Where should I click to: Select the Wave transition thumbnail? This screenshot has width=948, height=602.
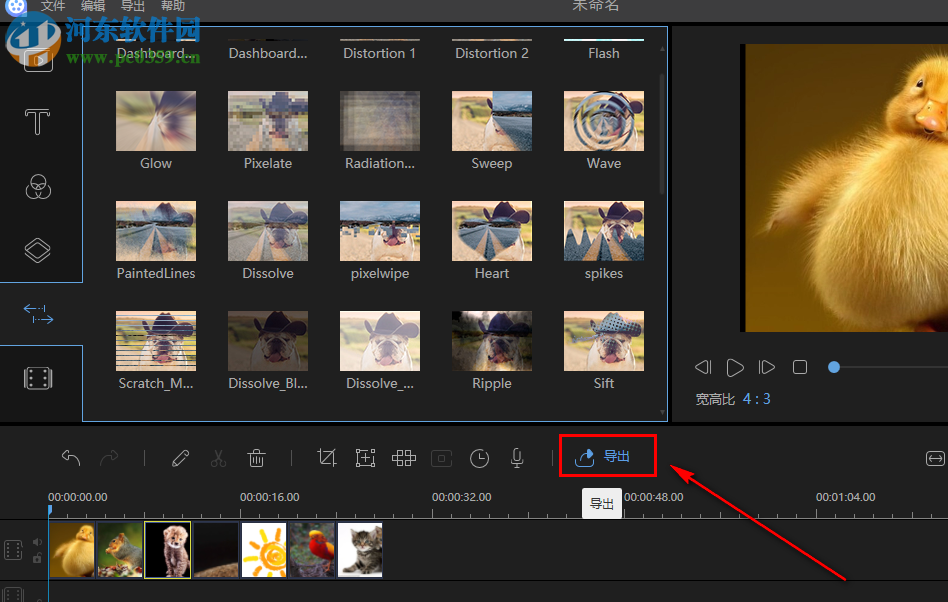tap(603, 121)
